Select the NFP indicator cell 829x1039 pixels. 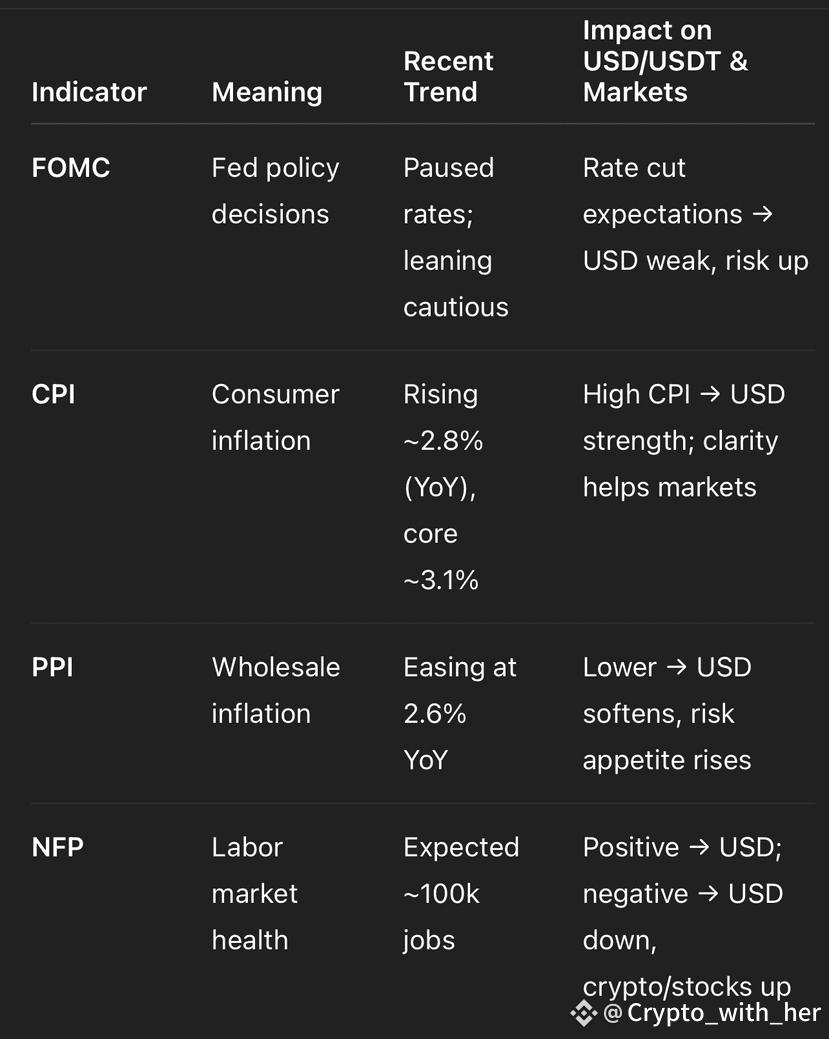58,848
